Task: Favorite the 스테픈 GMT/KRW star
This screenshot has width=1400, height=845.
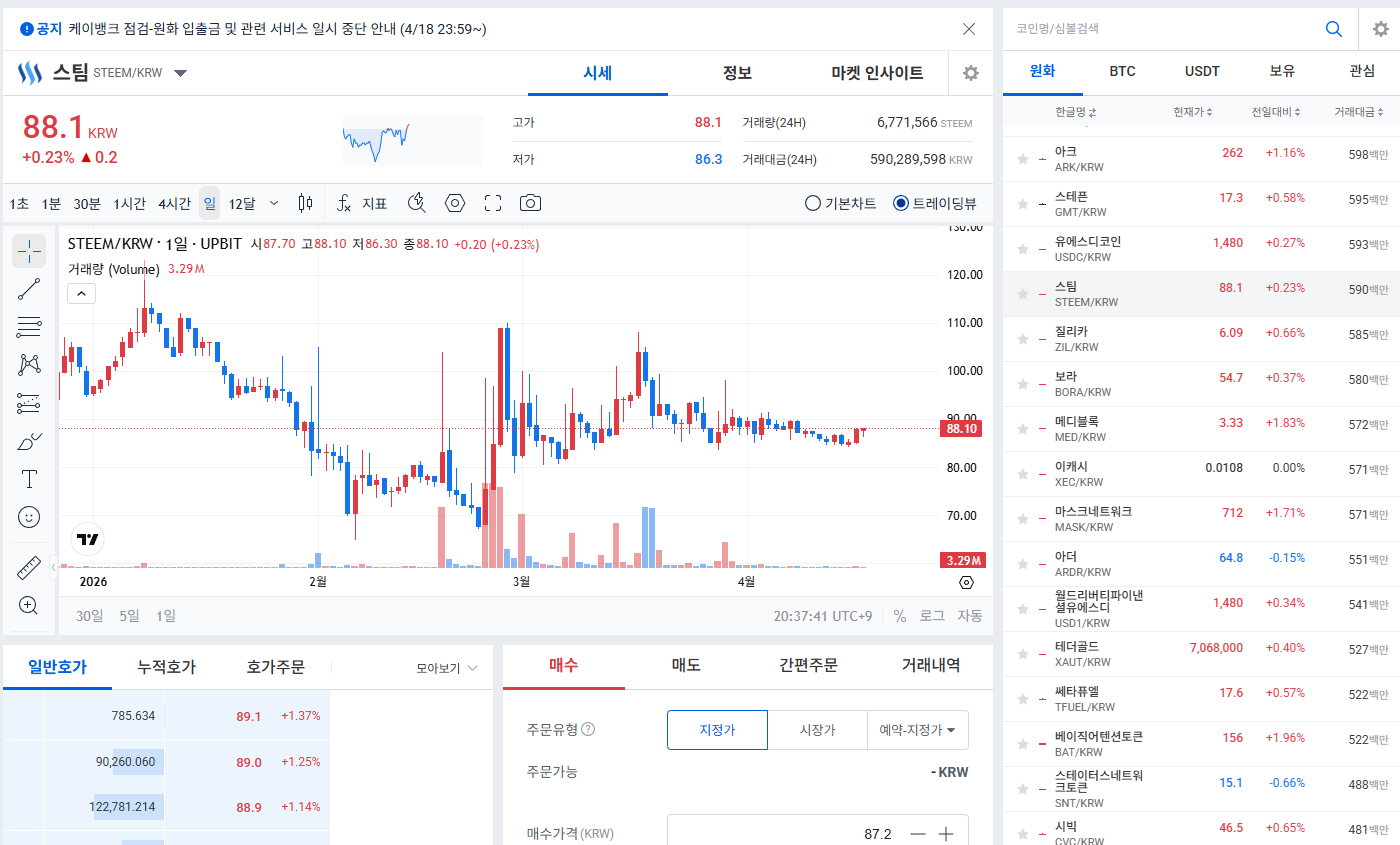Action: click(1022, 204)
